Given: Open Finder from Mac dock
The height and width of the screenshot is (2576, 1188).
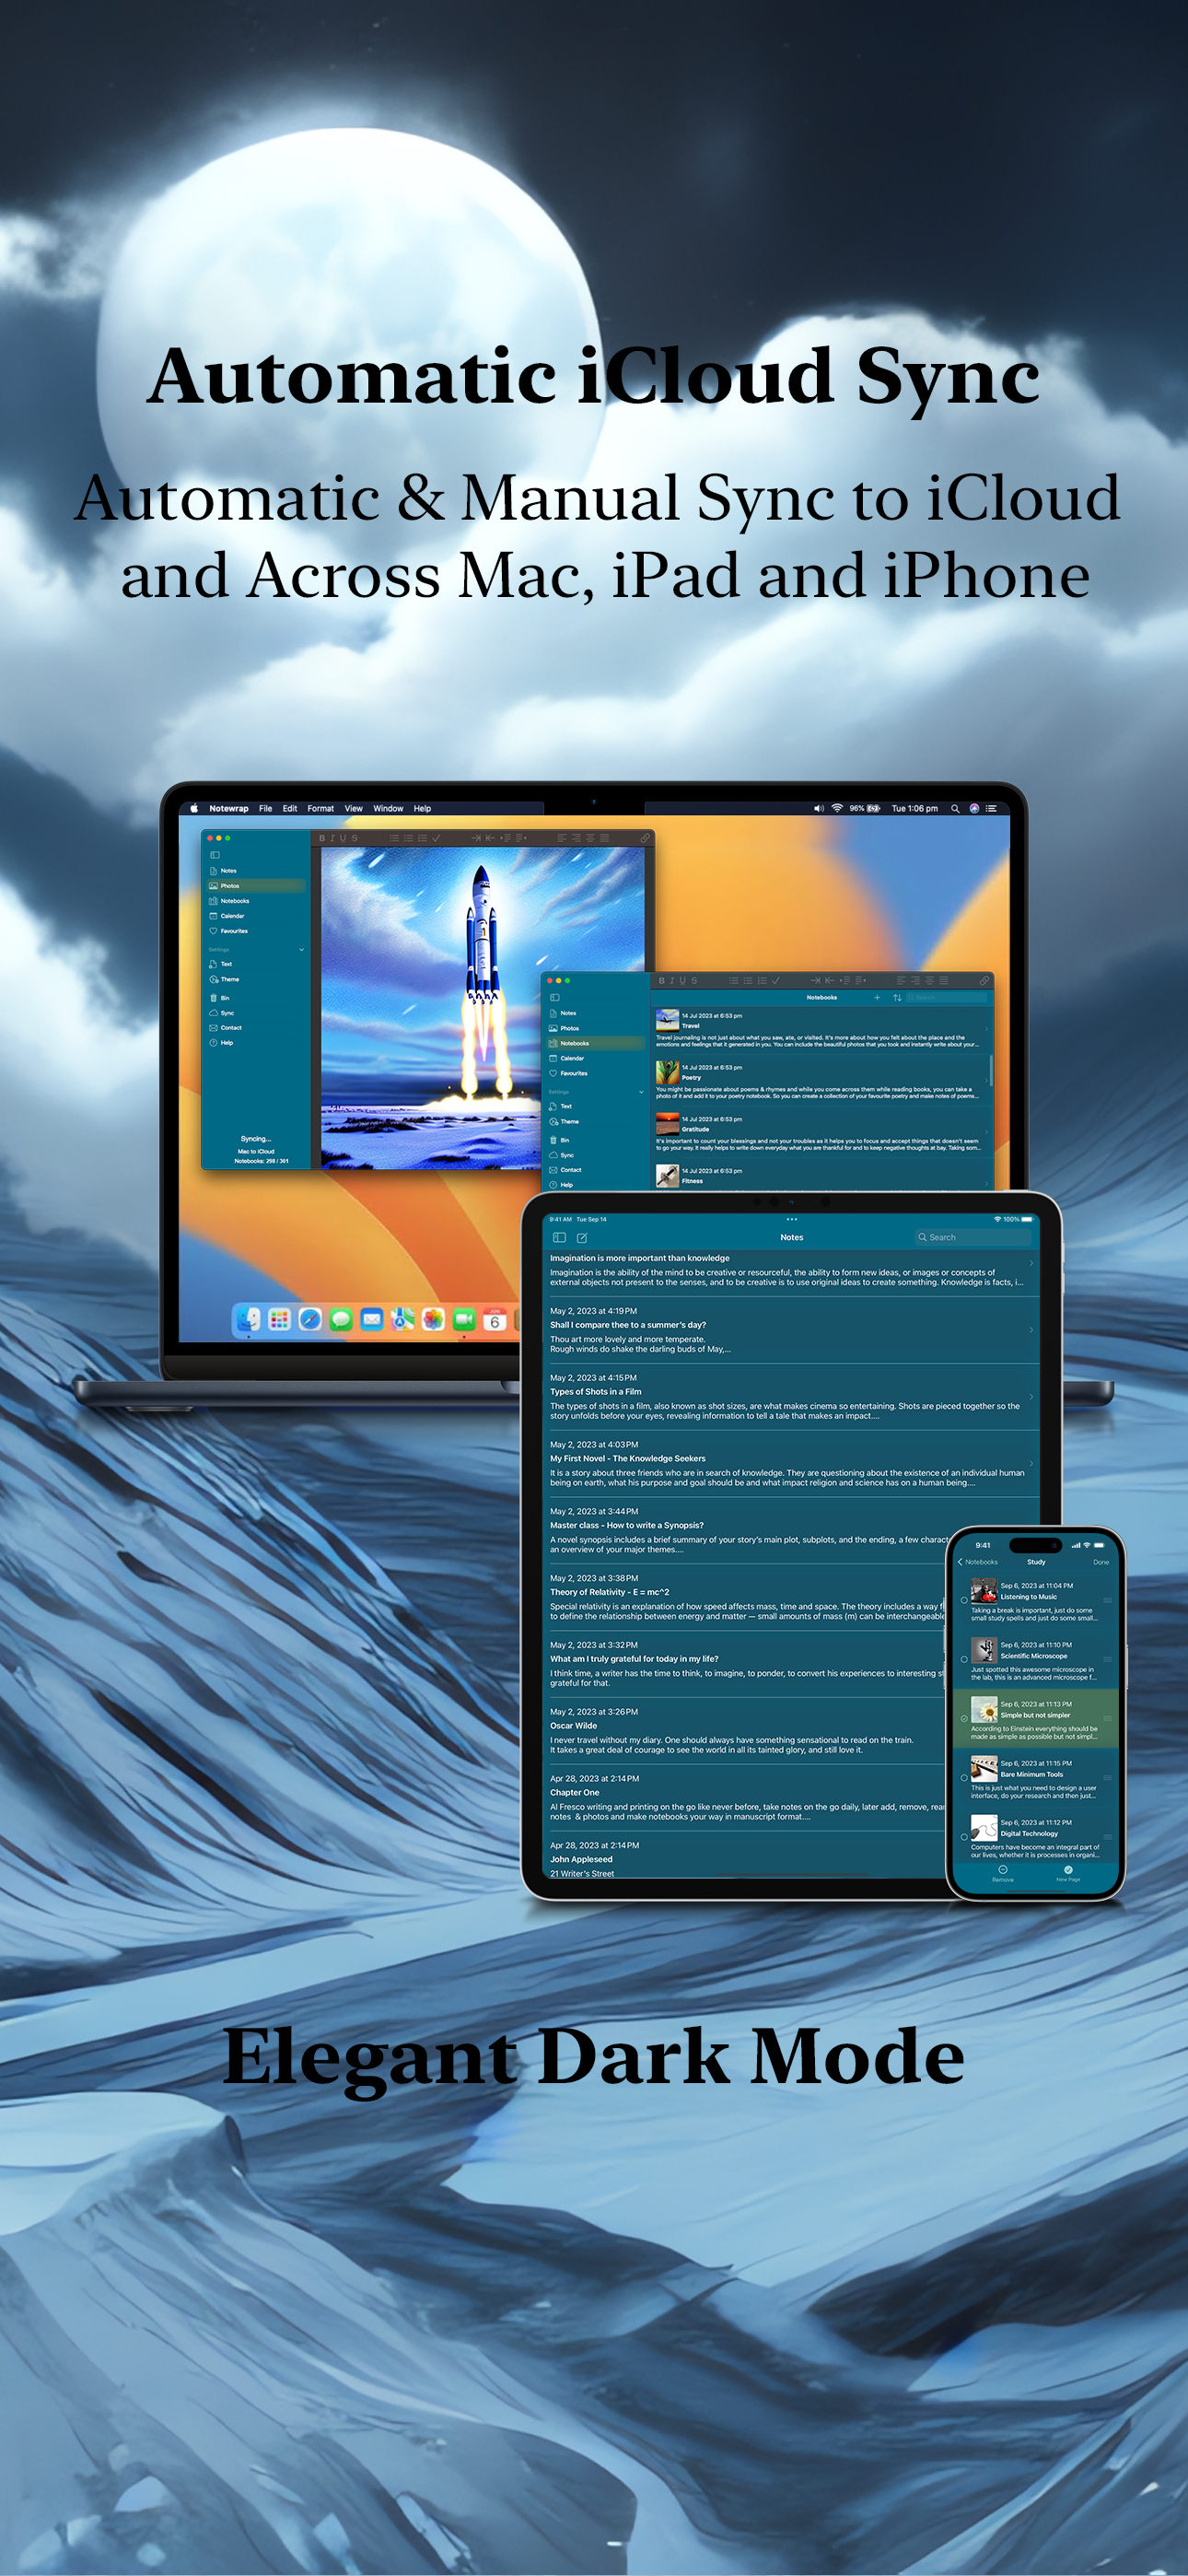Looking at the screenshot, I should point(249,1320).
